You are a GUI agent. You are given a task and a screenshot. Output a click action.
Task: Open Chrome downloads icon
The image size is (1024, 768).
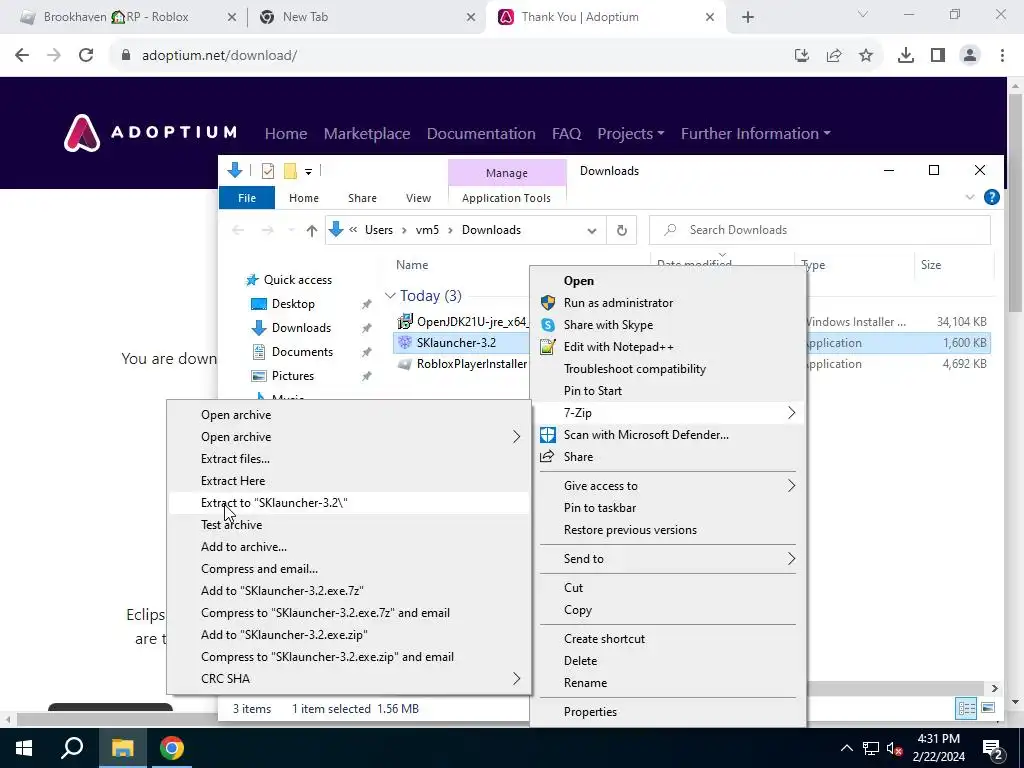pyautogui.click(x=906, y=56)
